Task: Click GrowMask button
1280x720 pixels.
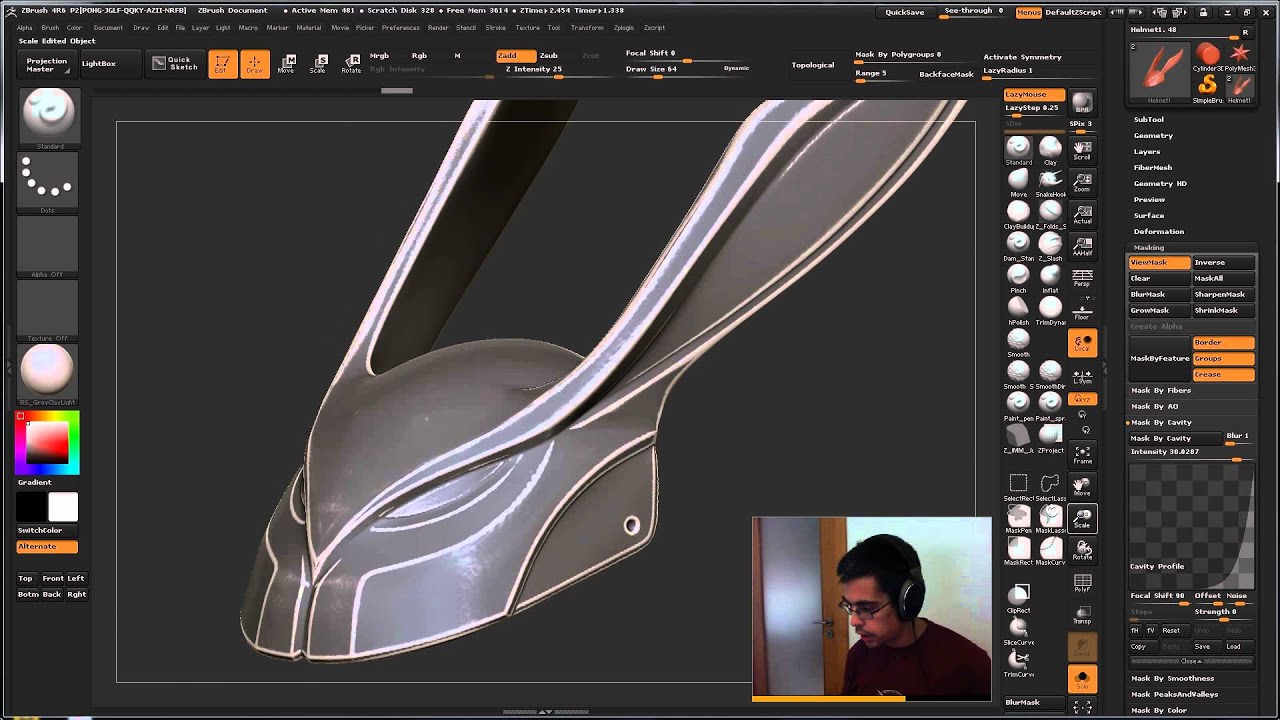Action: pos(1159,310)
